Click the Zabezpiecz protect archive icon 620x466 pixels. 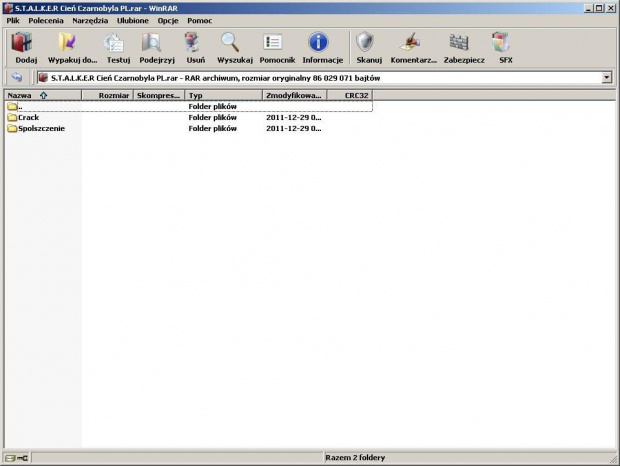click(459, 42)
